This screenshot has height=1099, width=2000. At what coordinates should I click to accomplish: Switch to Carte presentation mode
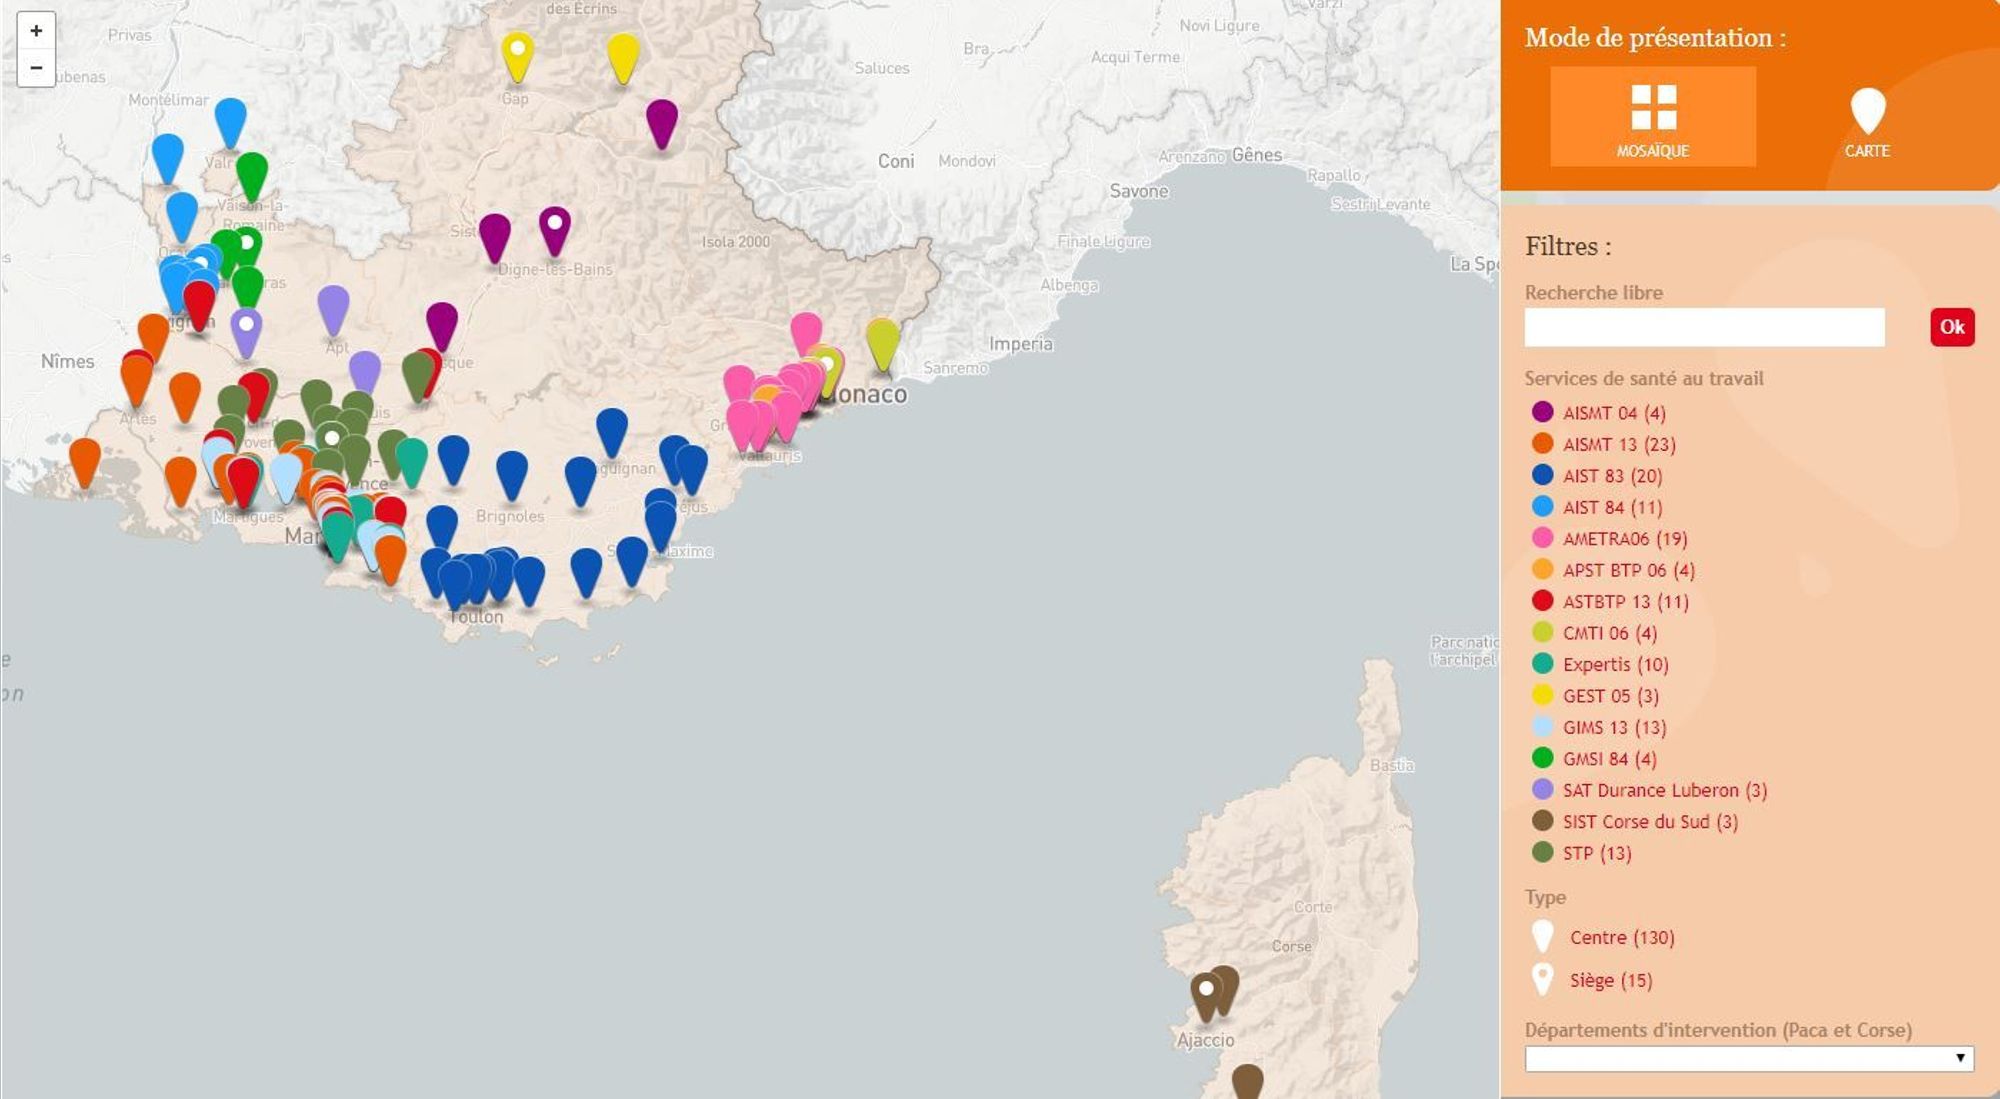pos(1866,122)
